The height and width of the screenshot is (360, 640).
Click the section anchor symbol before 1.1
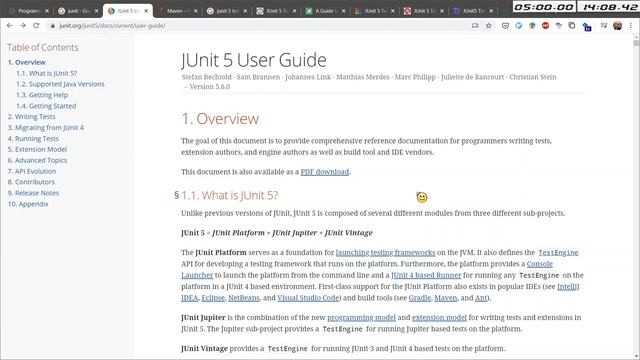176,195
